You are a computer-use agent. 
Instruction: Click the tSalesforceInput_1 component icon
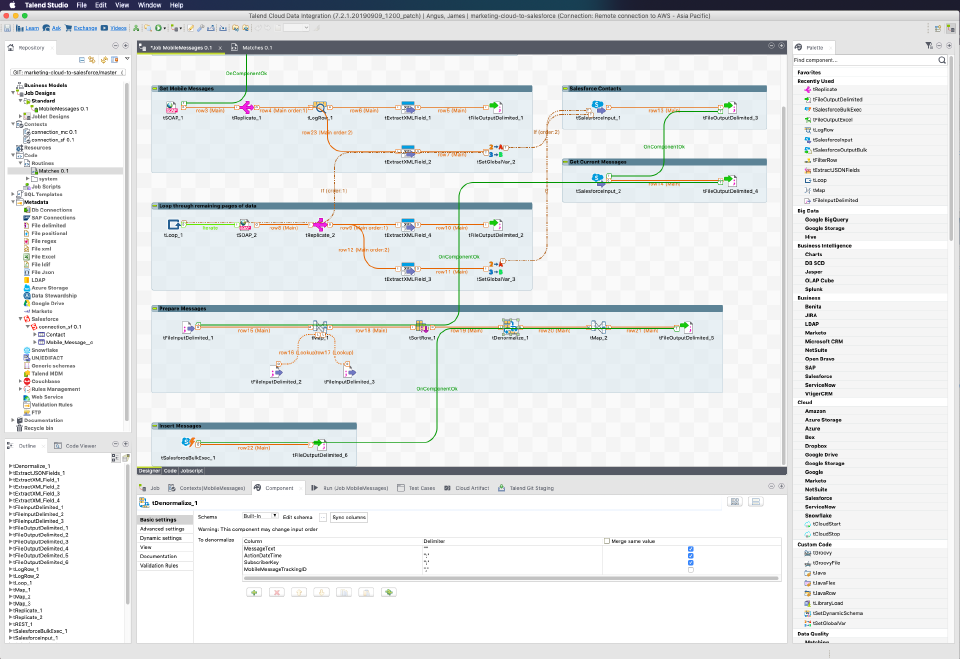(597, 108)
